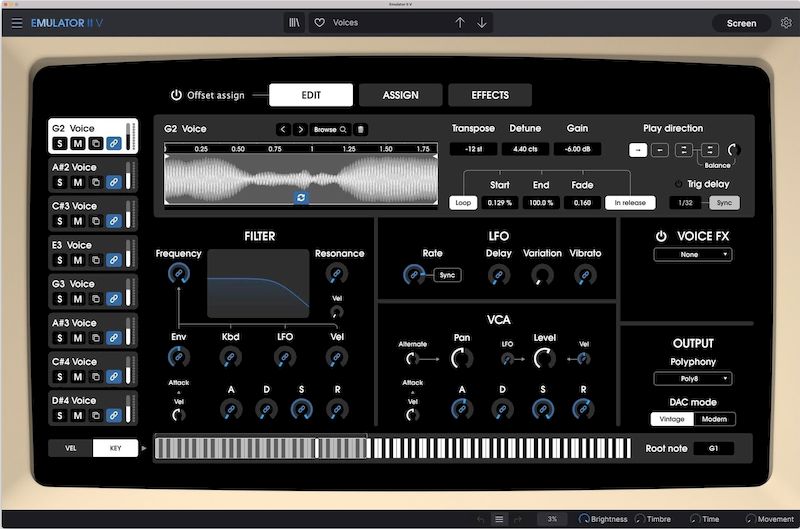Click the loop icon on waveform
Image resolution: width=800 pixels, height=529 pixels.
pos(301,197)
